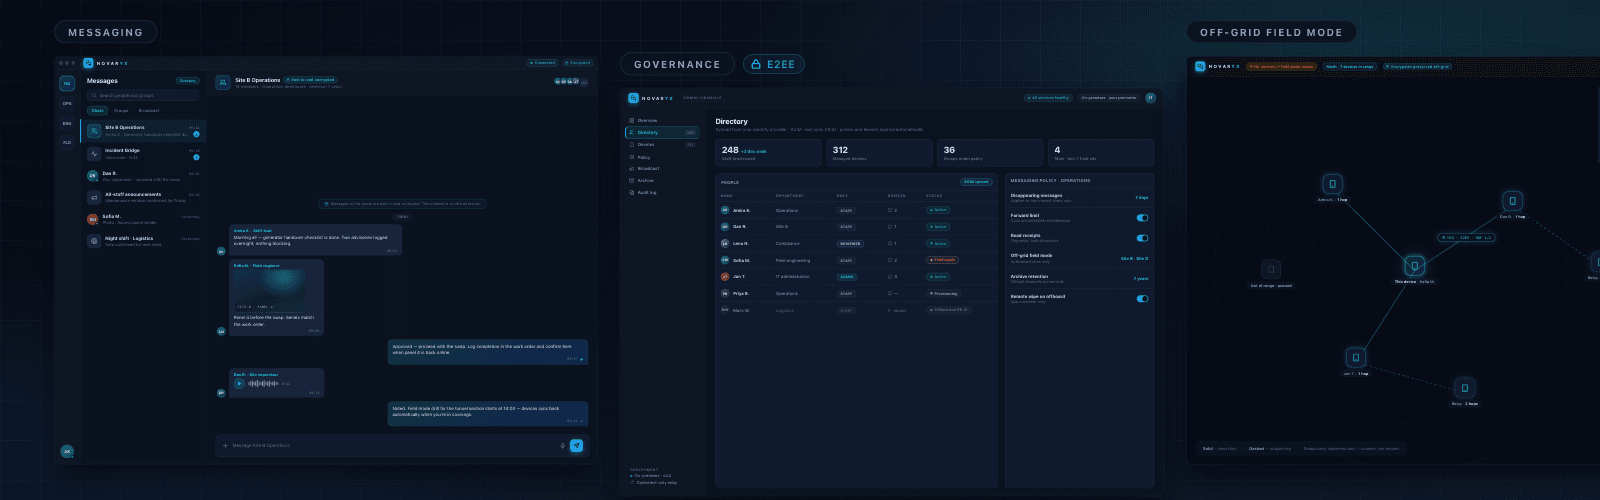Click the Admin role badge on Jan T. row
The height and width of the screenshot is (500, 1600).
click(x=847, y=277)
